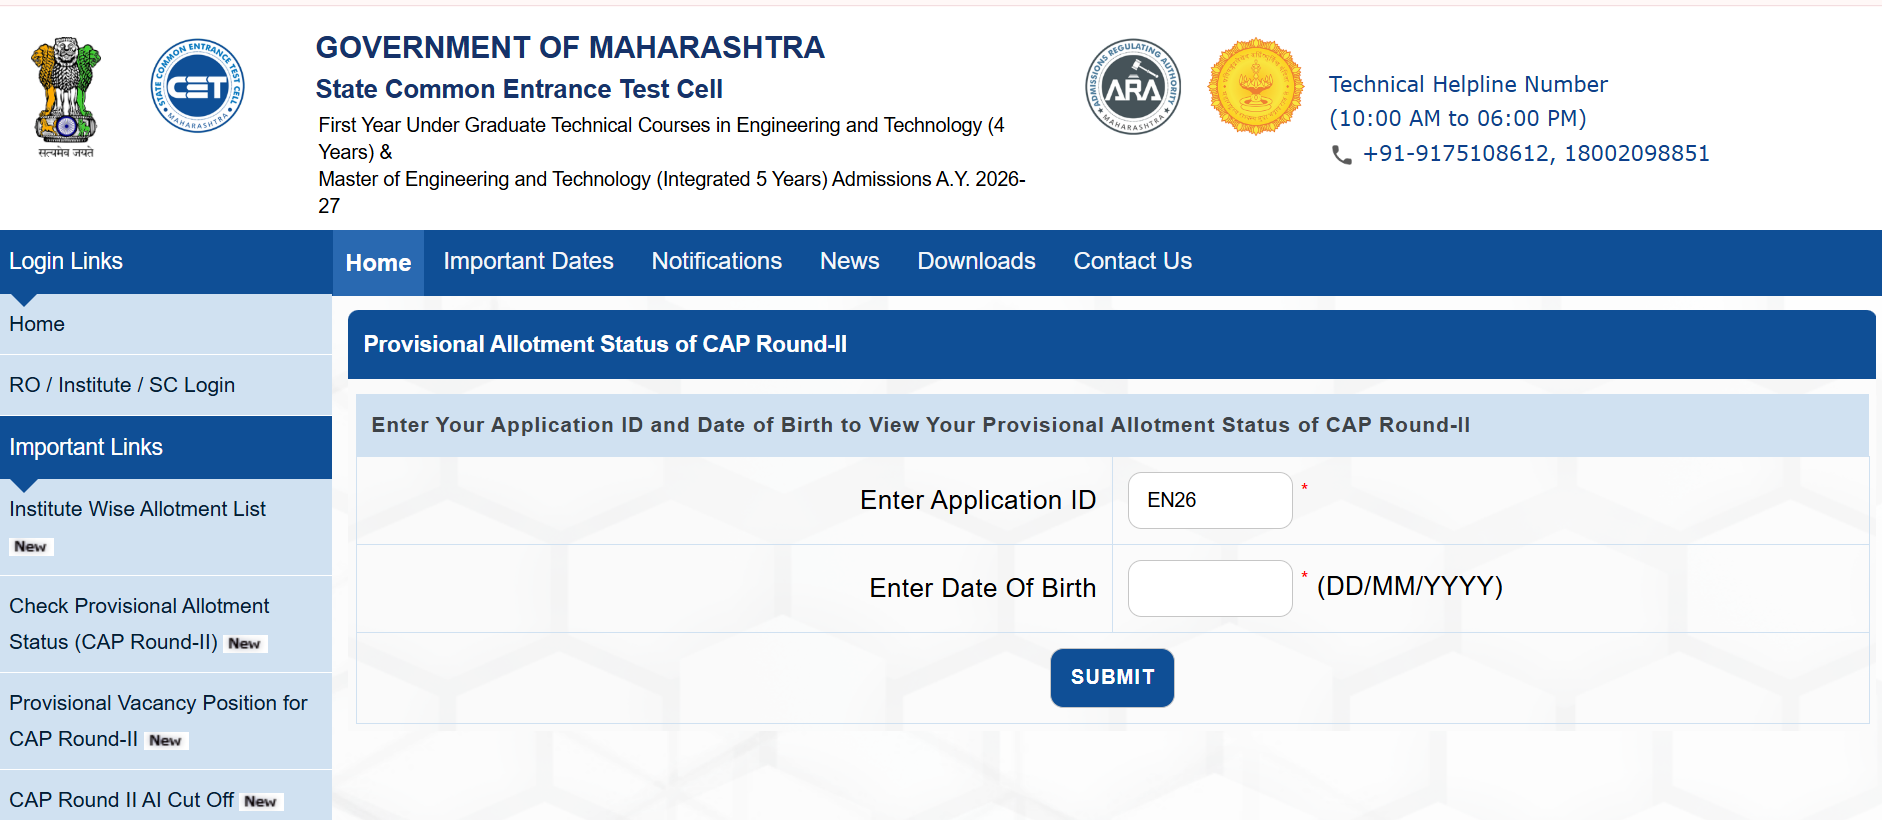Open the Home tab in navigation bar
1882x820 pixels.
378,262
